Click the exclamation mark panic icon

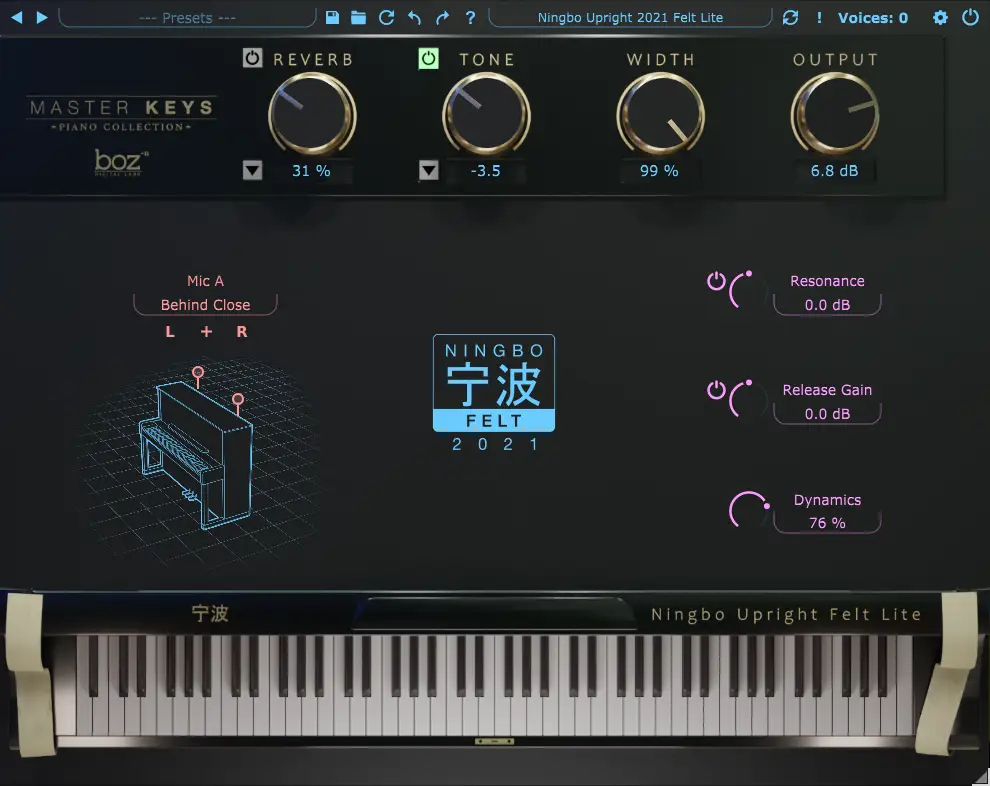click(x=820, y=17)
